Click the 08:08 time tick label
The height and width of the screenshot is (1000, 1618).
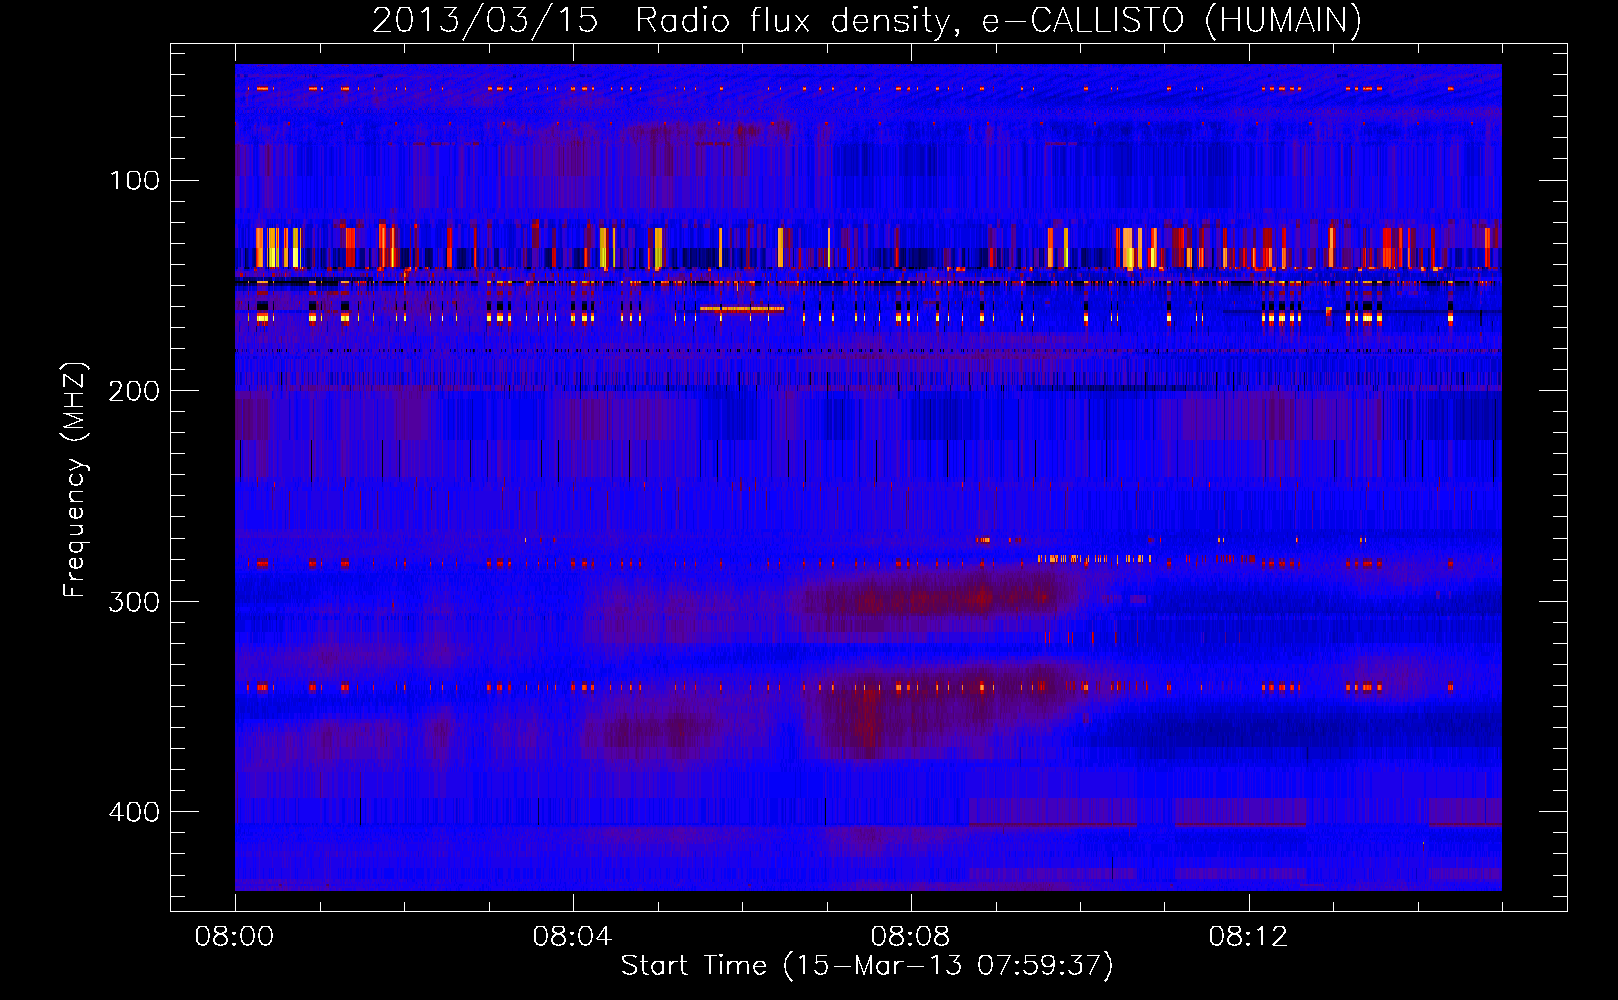point(910,937)
